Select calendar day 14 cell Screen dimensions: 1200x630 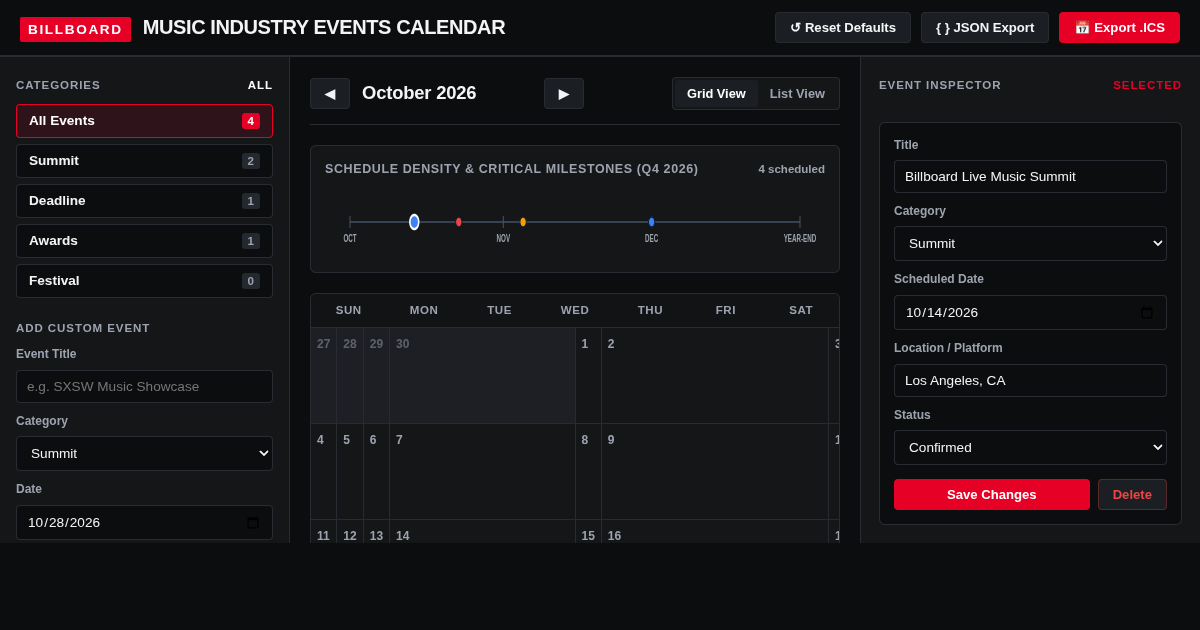tap(482, 531)
